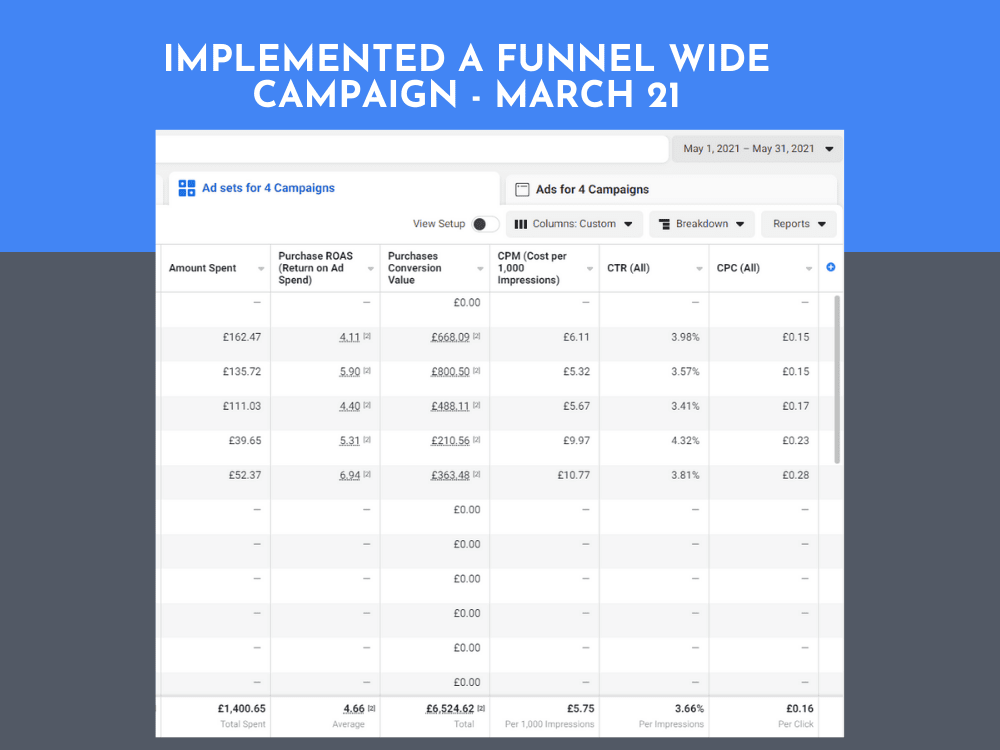Viewport: 1000px width, 750px height.
Task: Toggle the View Setup switch
Action: click(485, 224)
